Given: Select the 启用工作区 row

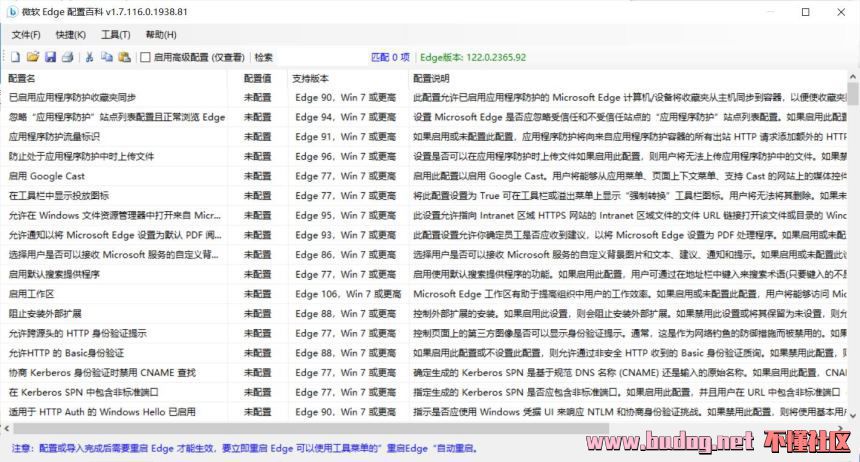Looking at the screenshot, I should [x=425, y=294].
